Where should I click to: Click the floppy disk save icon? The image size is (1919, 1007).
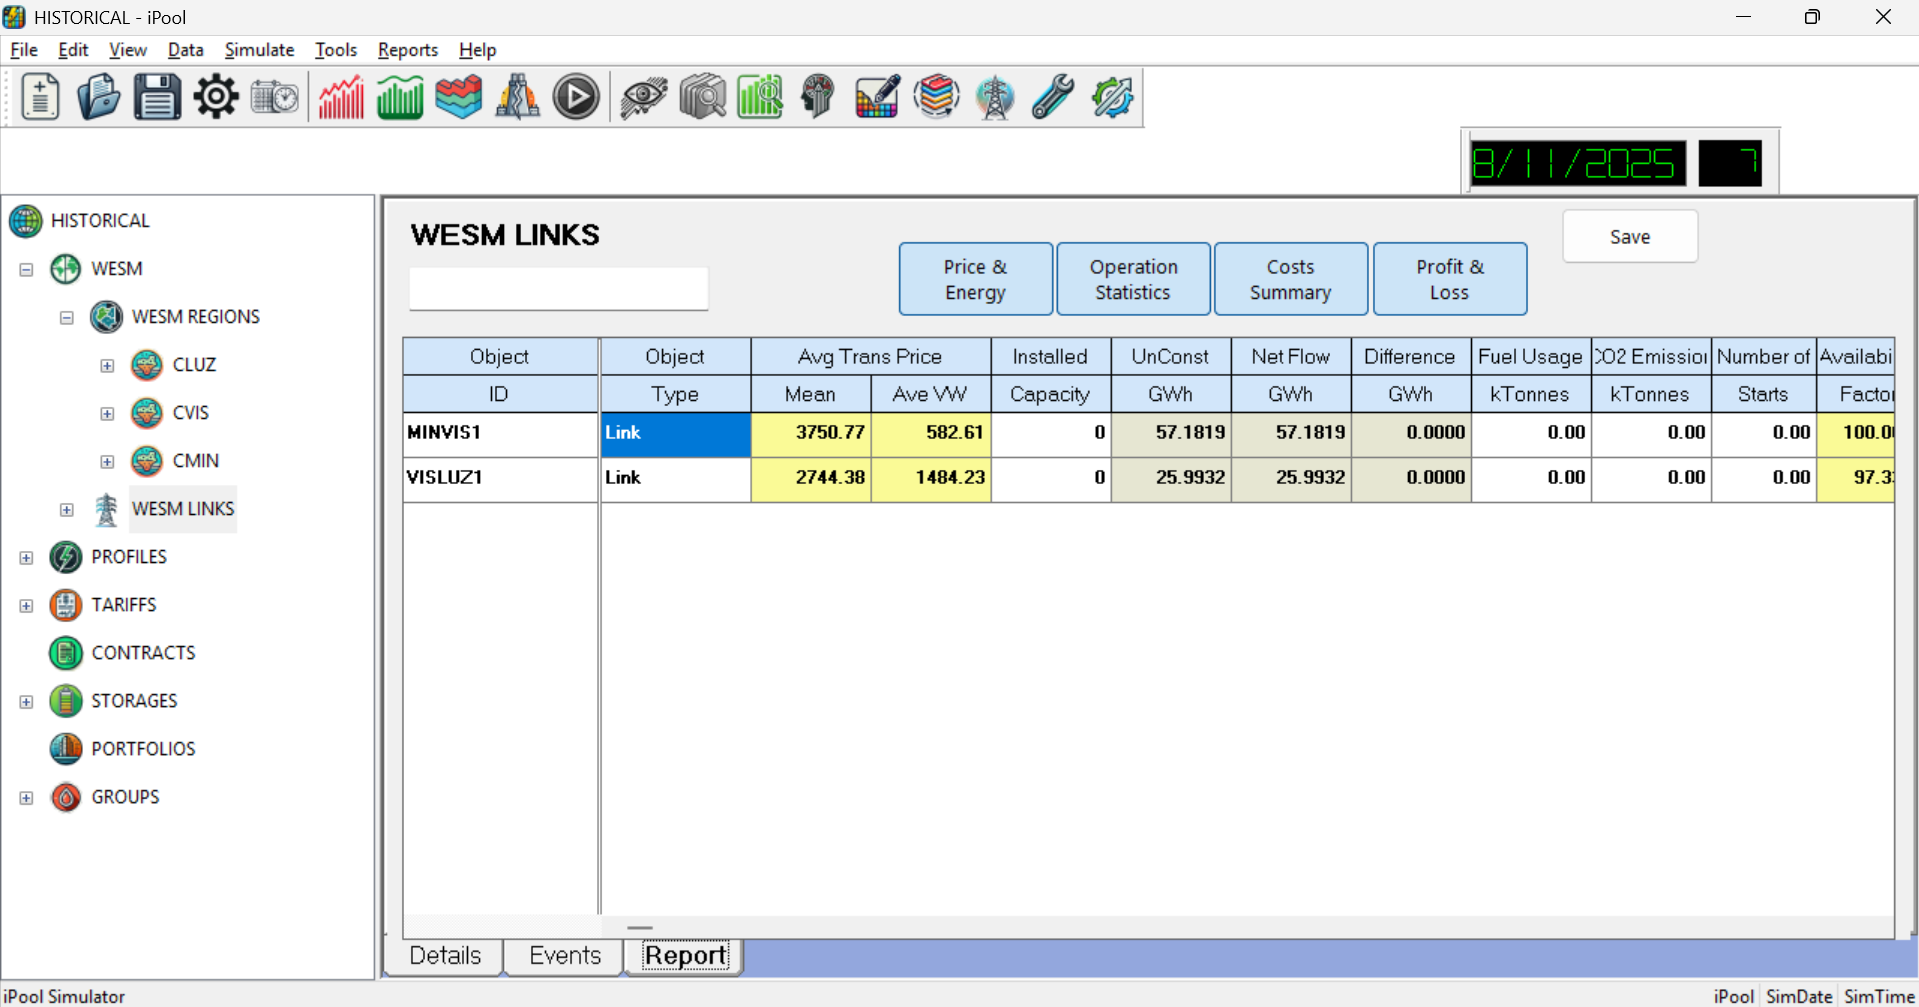pos(157,97)
